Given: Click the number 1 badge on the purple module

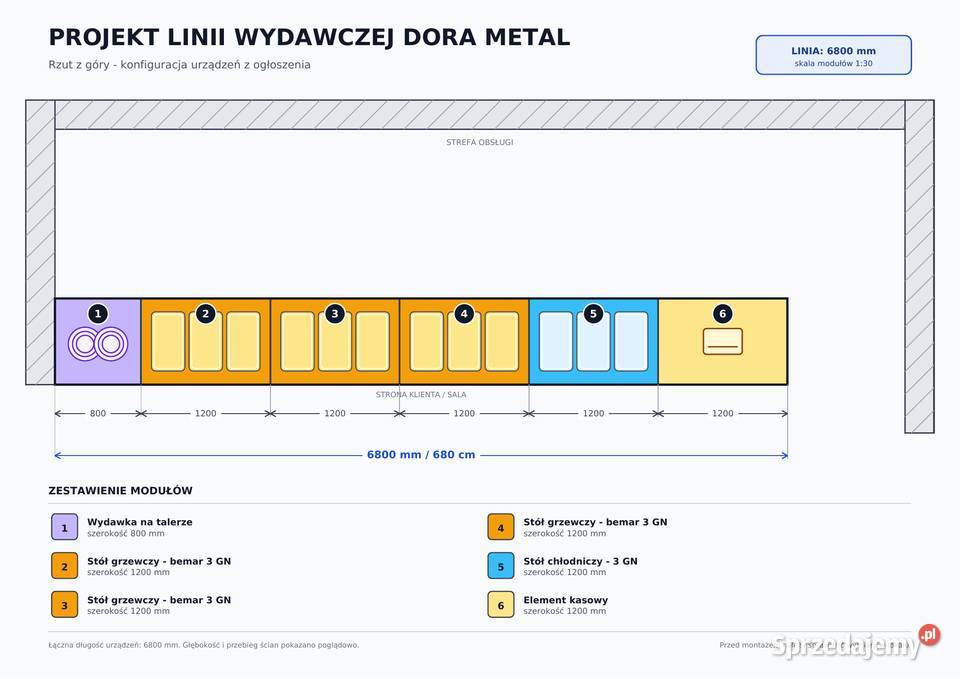Looking at the screenshot, I should point(98,314).
